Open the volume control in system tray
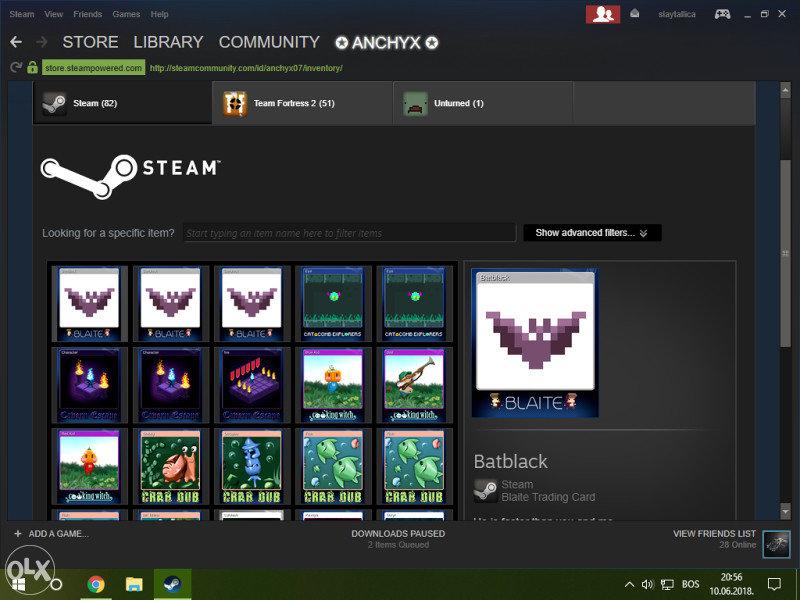 pos(647,585)
